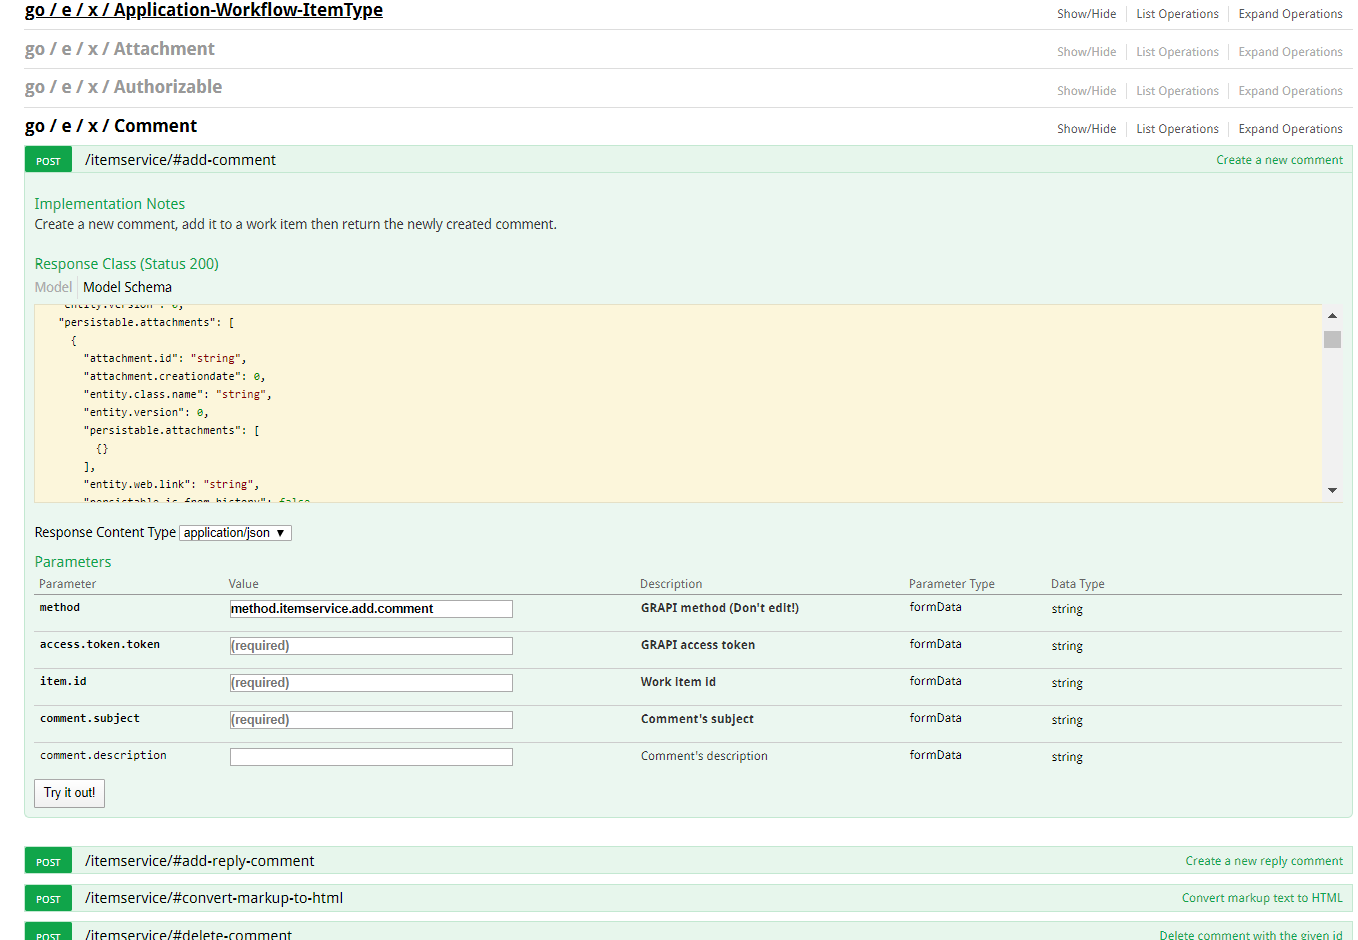Toggle Show/Hide for the Comment section

tap(1086, 128)
